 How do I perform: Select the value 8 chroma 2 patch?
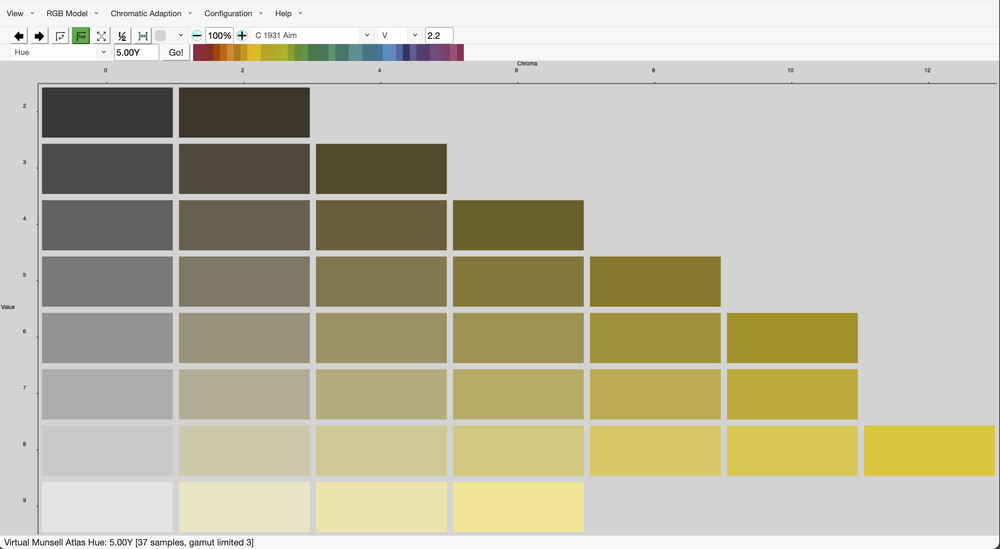244,451
